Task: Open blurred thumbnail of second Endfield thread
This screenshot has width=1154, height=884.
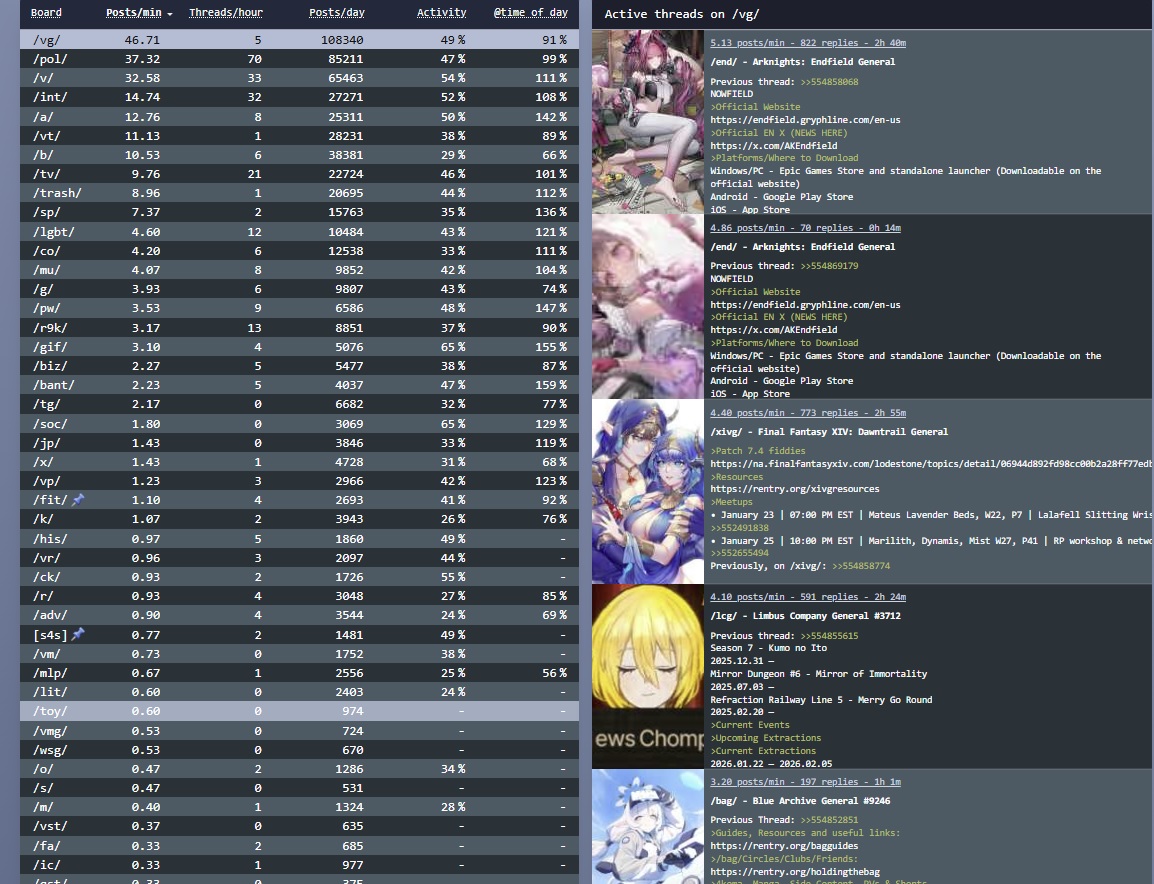Action: click(648, 307)
